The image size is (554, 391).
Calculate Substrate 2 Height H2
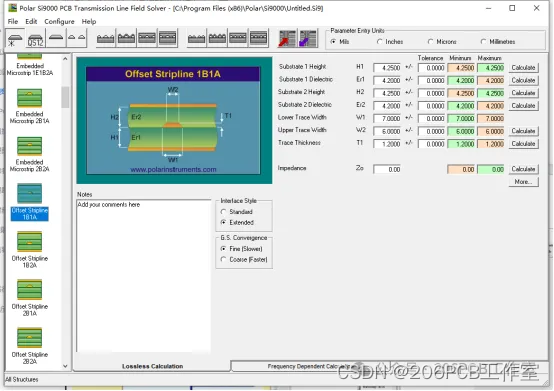(x=523, y=93)
